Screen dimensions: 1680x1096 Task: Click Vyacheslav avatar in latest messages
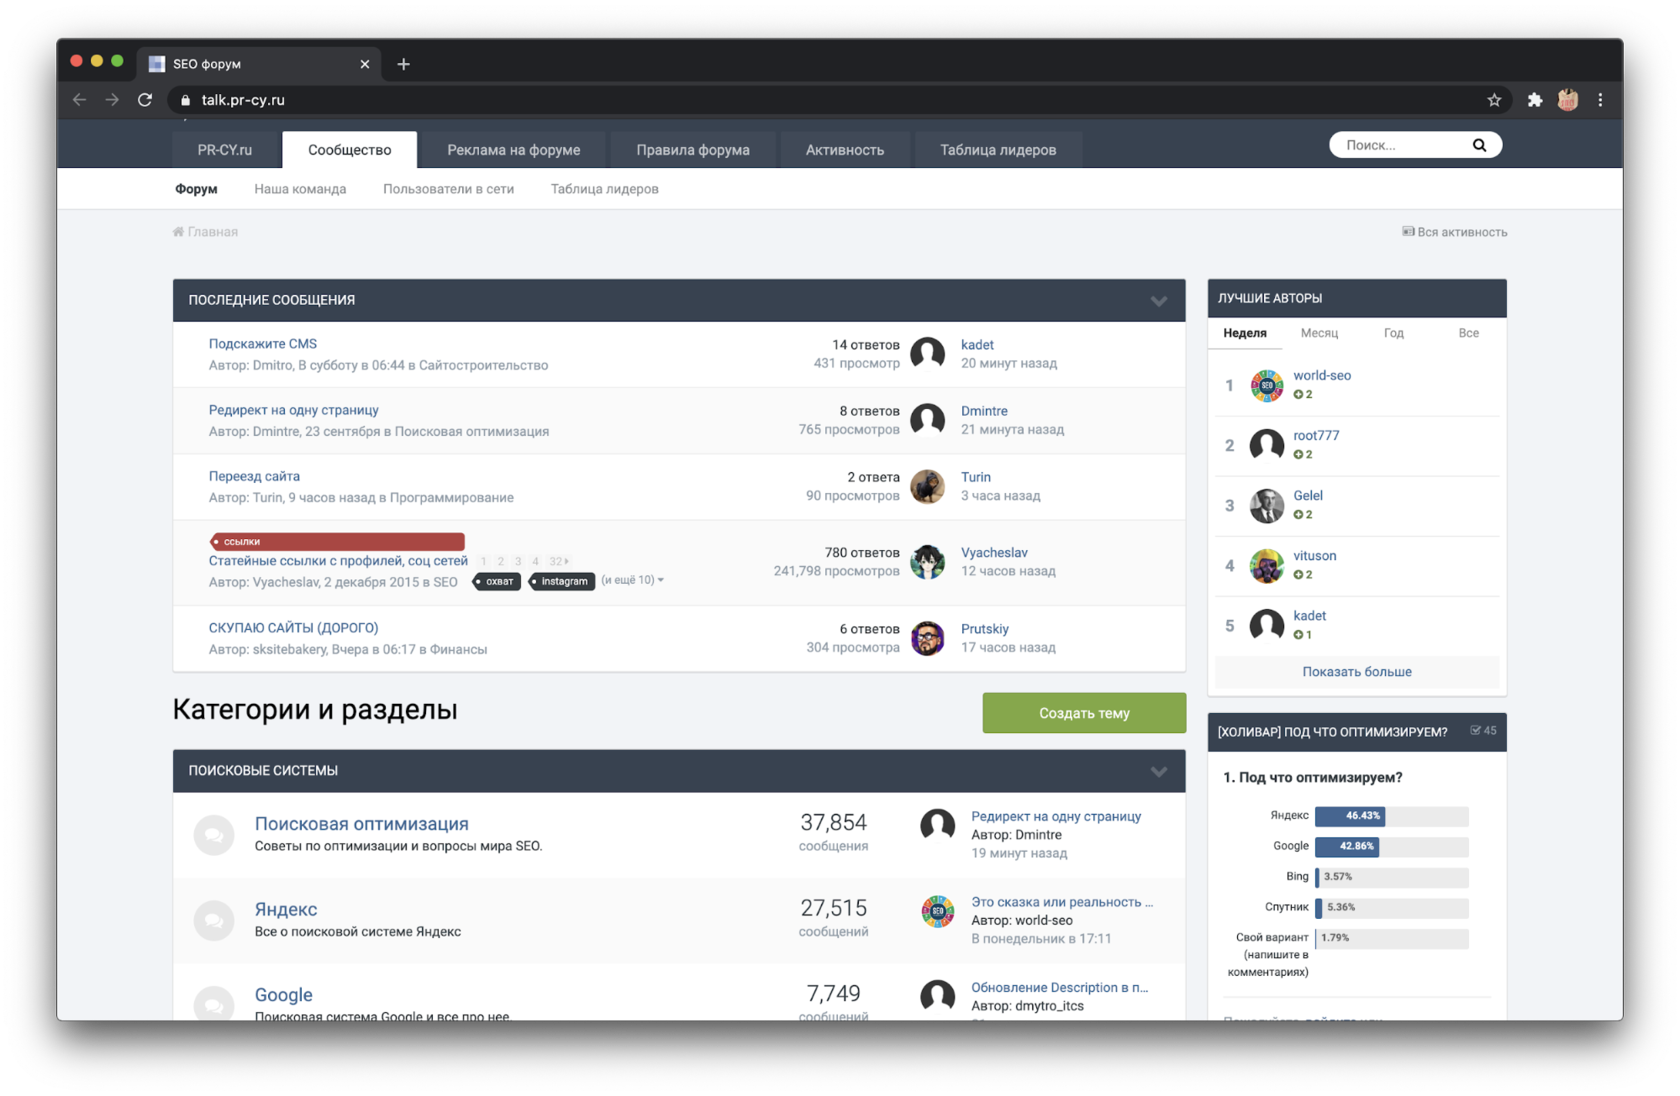[x=927, y=562]
